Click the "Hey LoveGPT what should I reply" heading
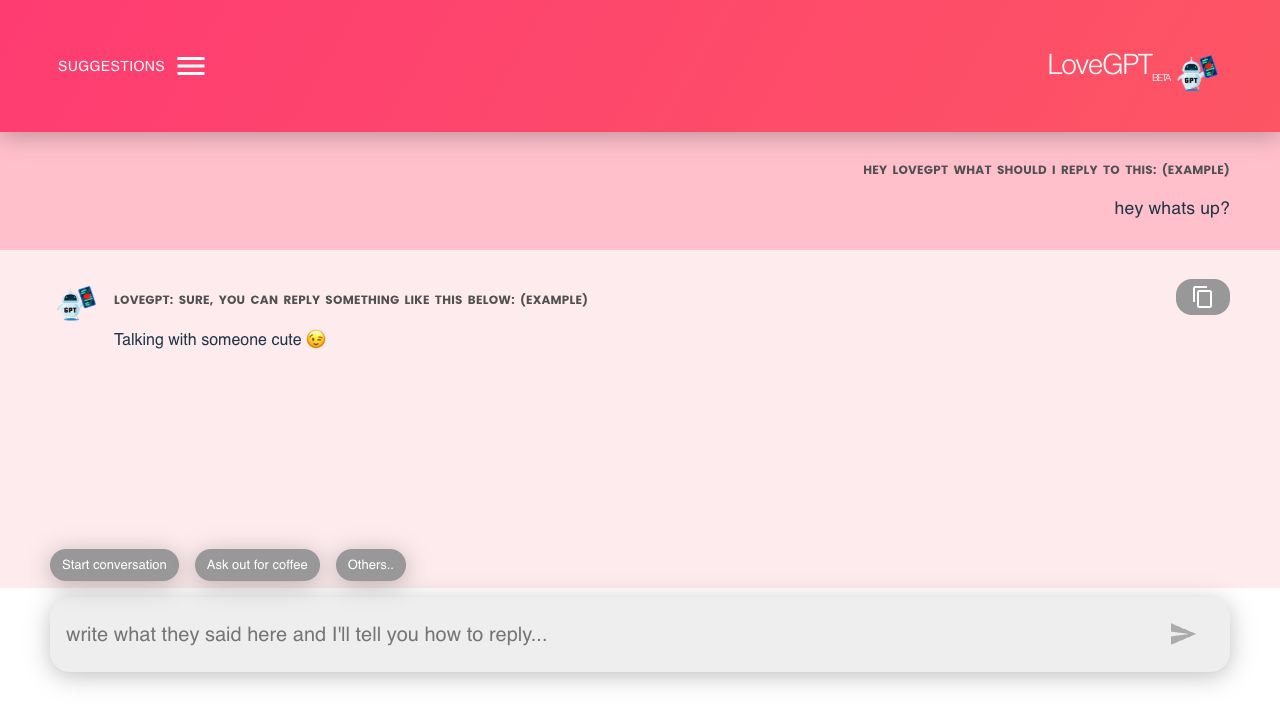Viewport: 1280px width, 720px height. (1045, 170)
